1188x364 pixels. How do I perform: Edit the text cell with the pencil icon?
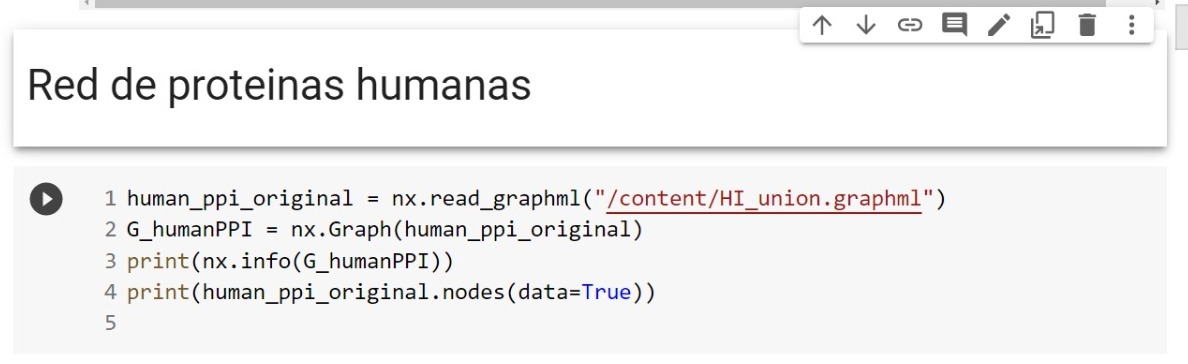coord(999,25)
